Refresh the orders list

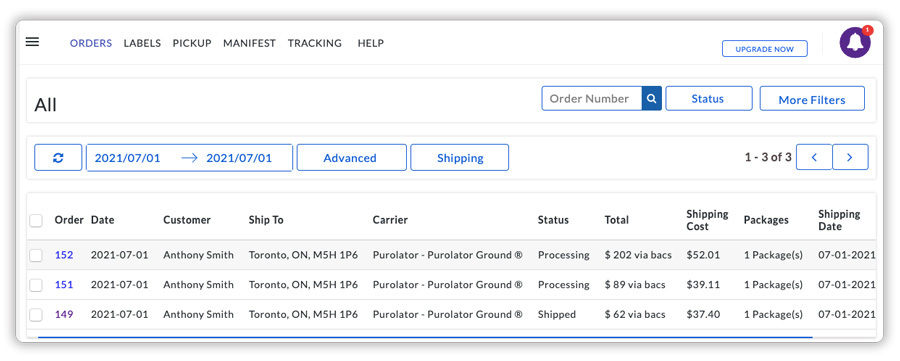point(58,158)
